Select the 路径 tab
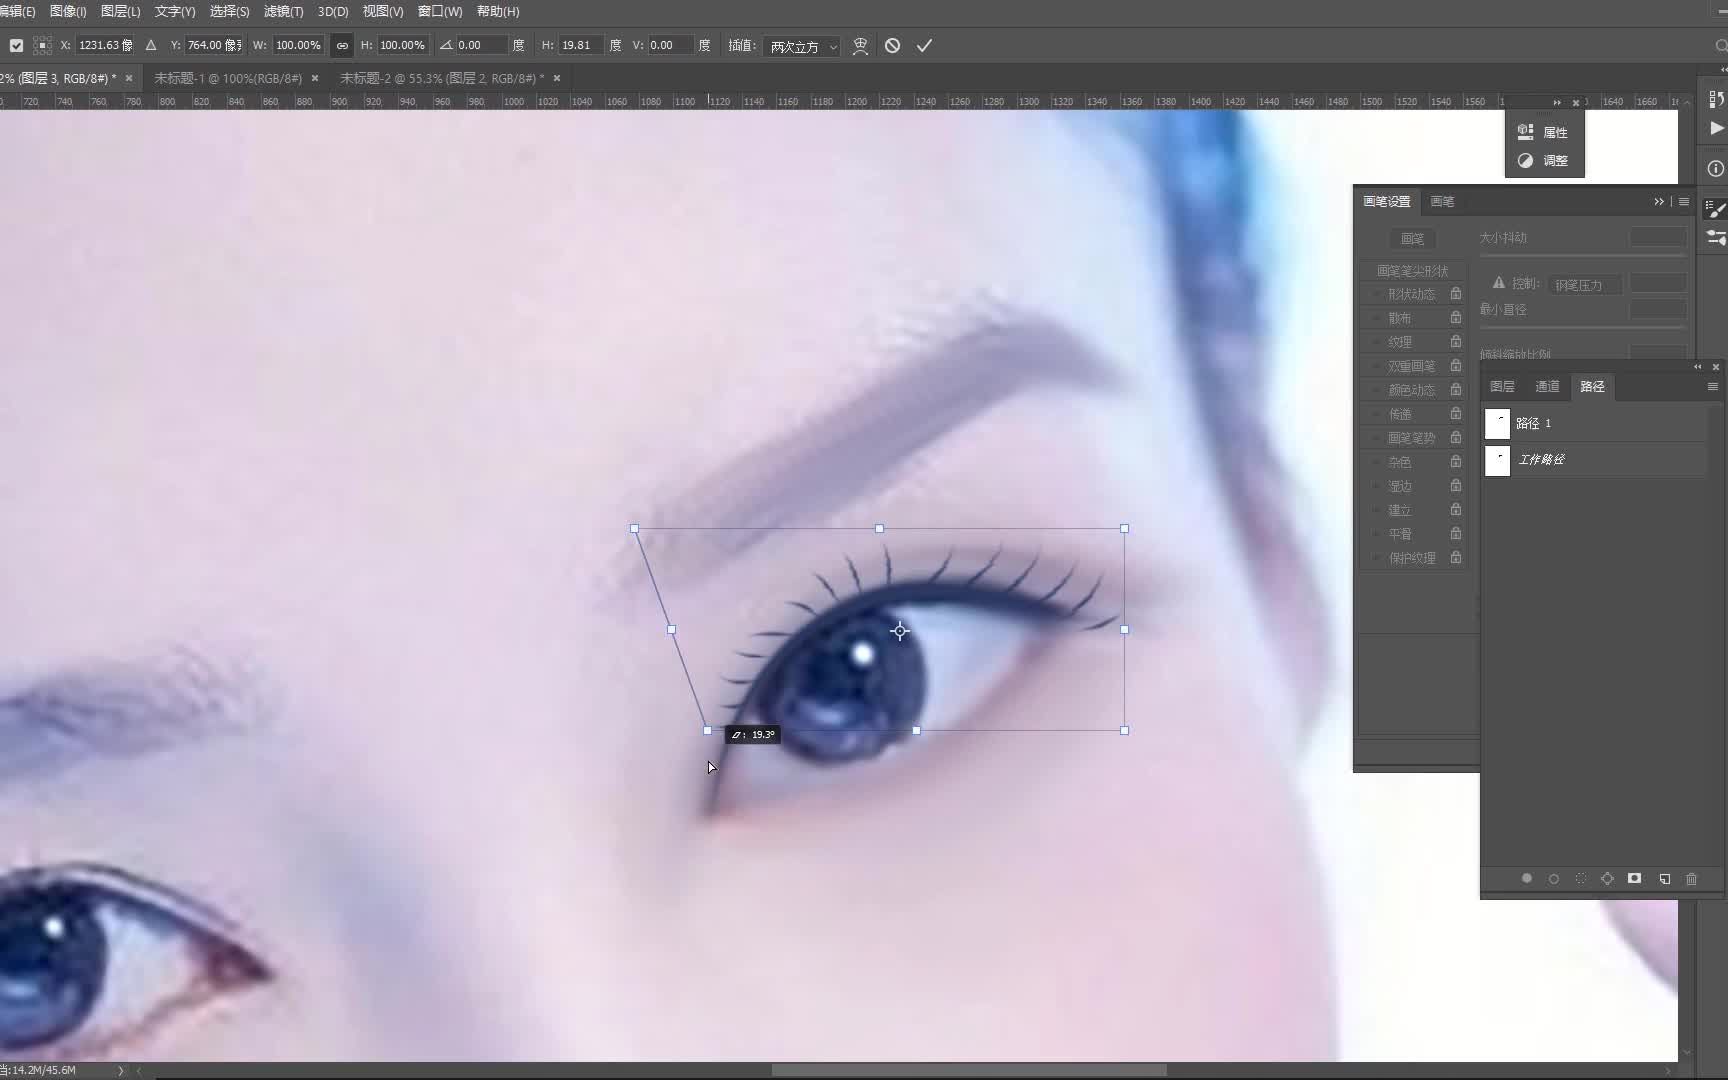 1592,387
